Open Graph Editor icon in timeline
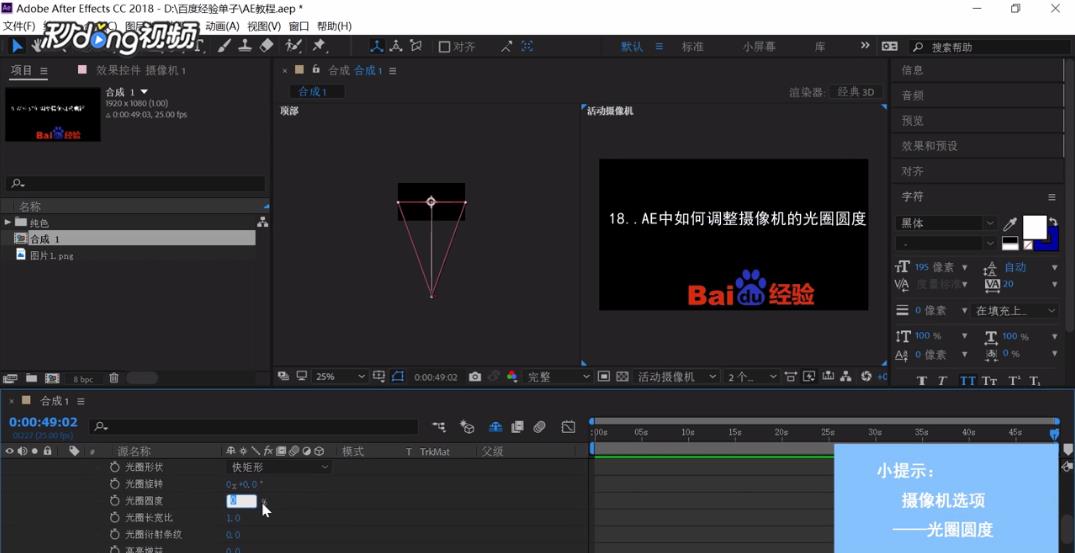Viewport: 1075px width, 553px height. 568,427
